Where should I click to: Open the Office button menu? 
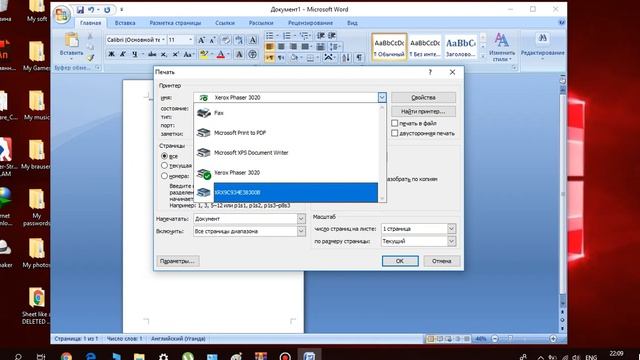click(62, 14)
